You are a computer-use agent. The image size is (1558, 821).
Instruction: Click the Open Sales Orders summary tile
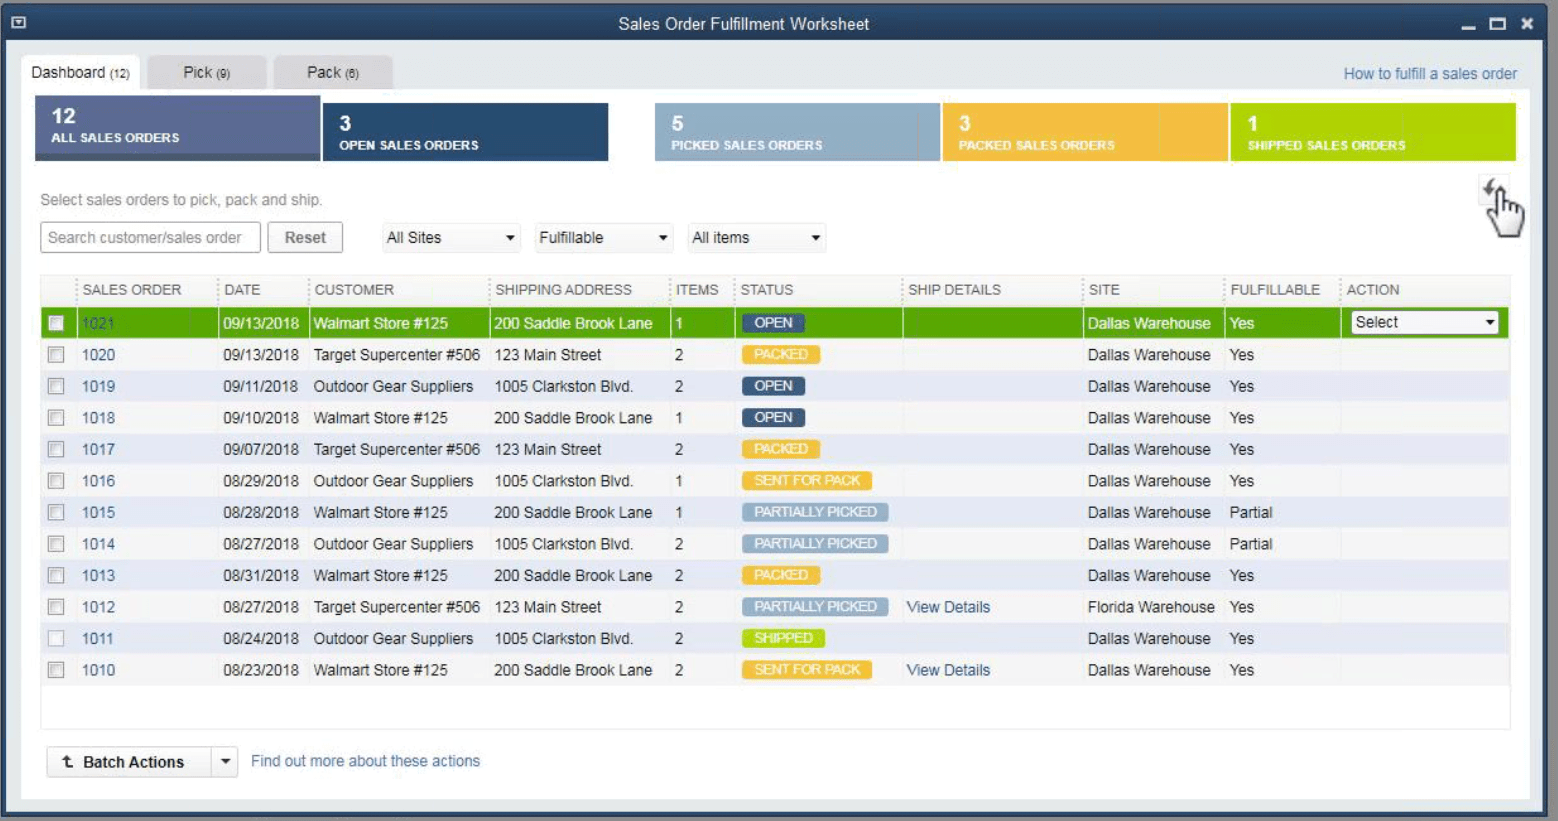(464, 131)
